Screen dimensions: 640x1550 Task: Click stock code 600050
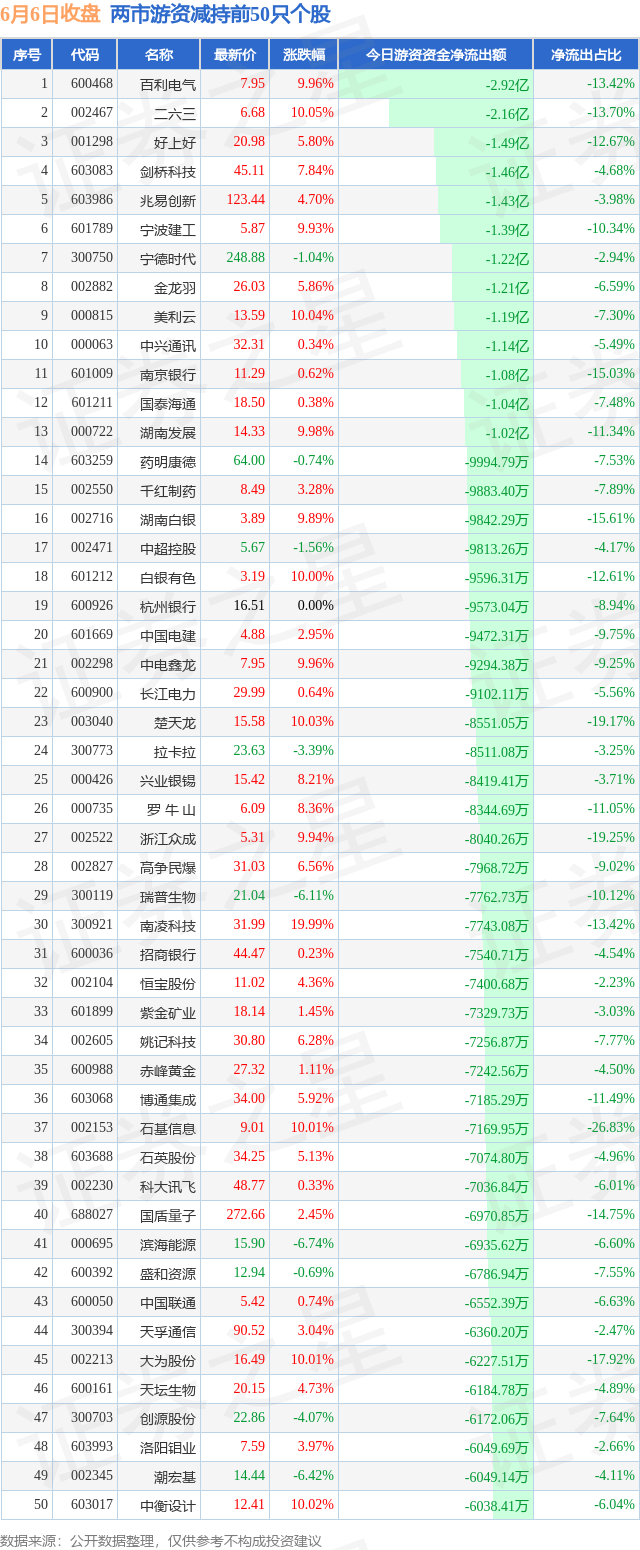pyautogui.click(x=91, y=1301)
